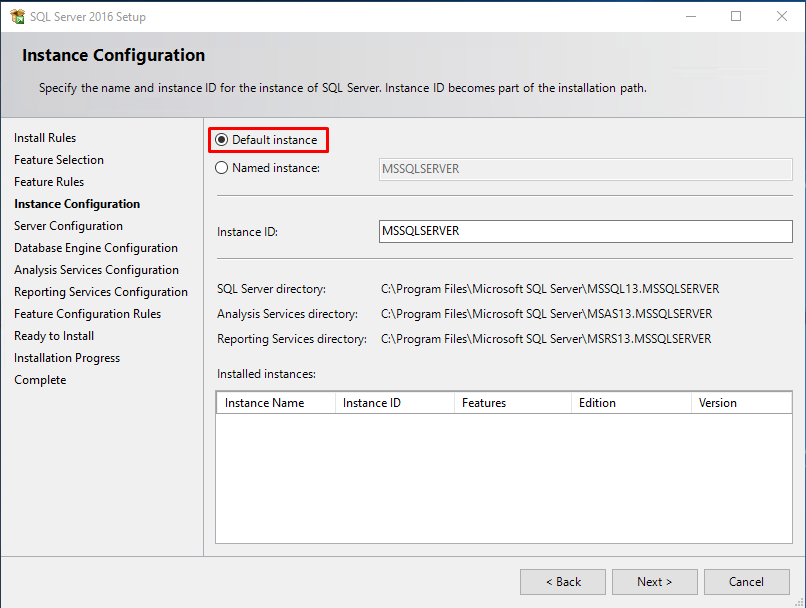Click the Named instance text field

click(585, 169)
